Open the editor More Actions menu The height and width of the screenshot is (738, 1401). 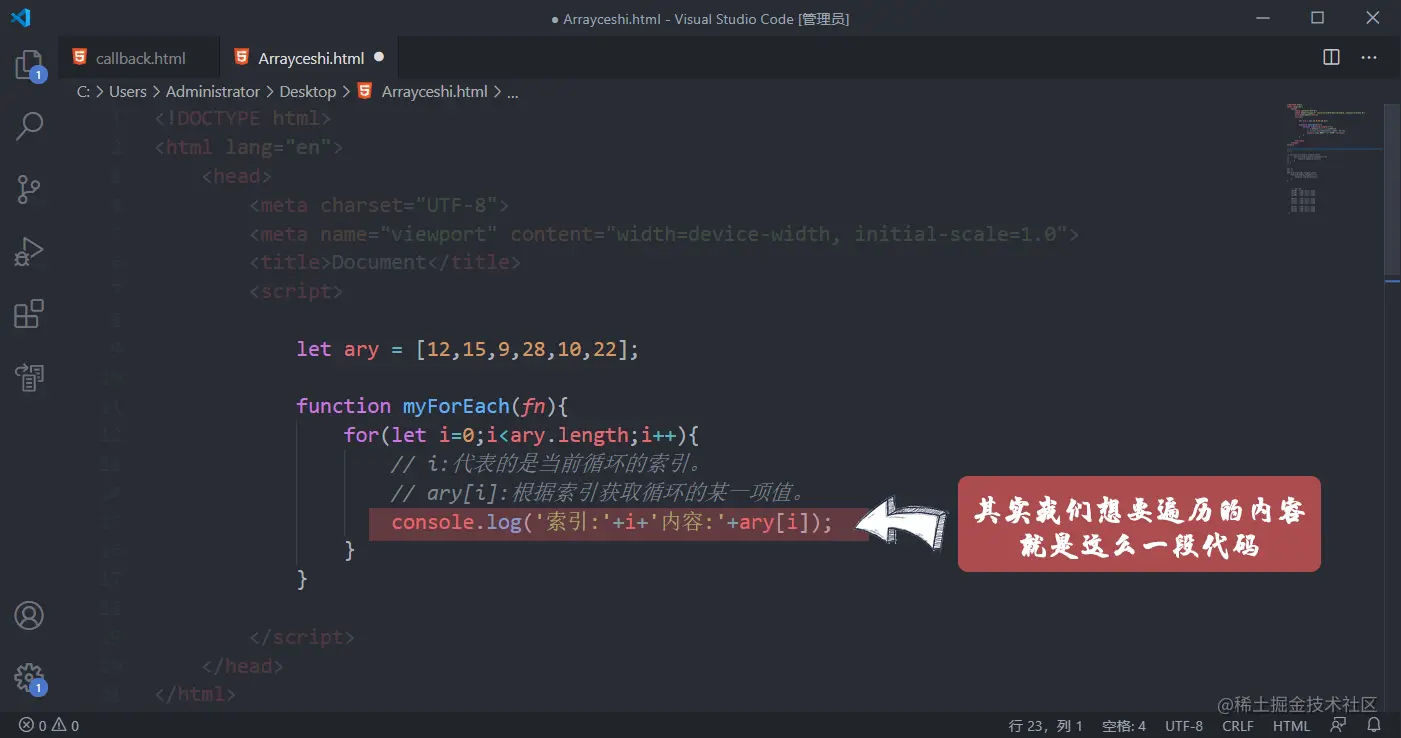pyautogui.click(x=1369, y=57)
